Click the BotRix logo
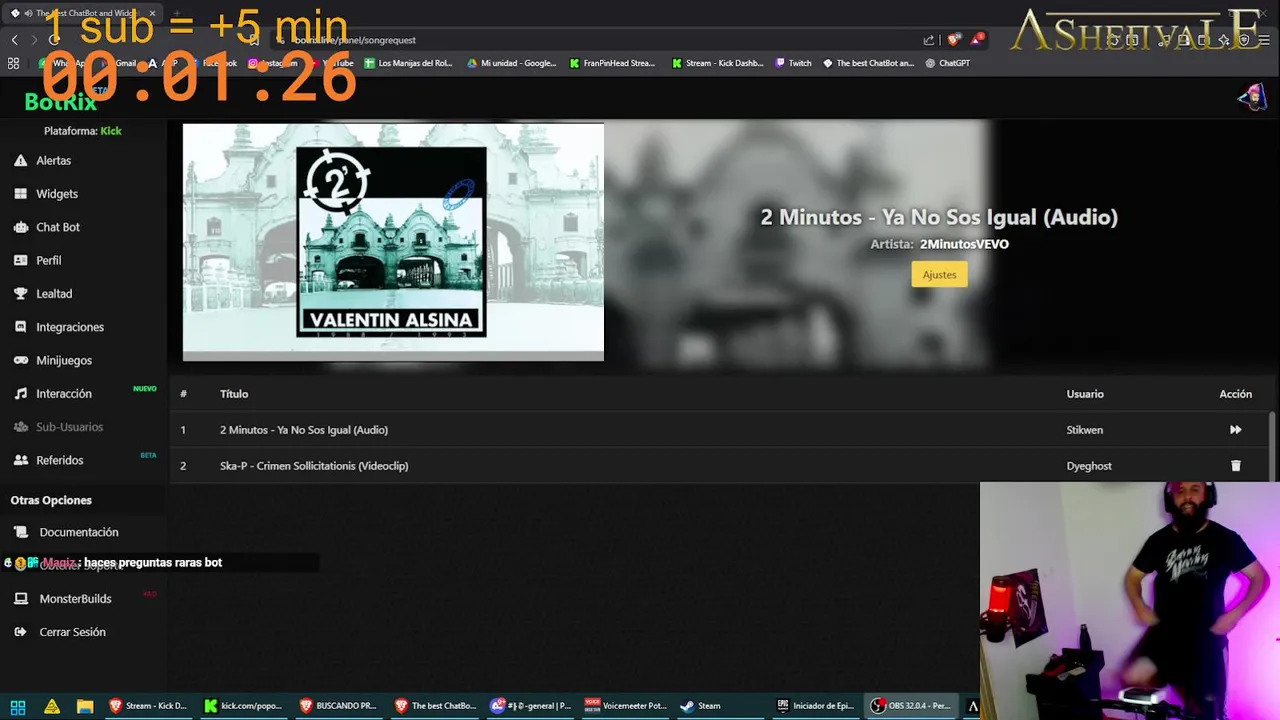This screenshot has height=720, width=1280. 61,101
